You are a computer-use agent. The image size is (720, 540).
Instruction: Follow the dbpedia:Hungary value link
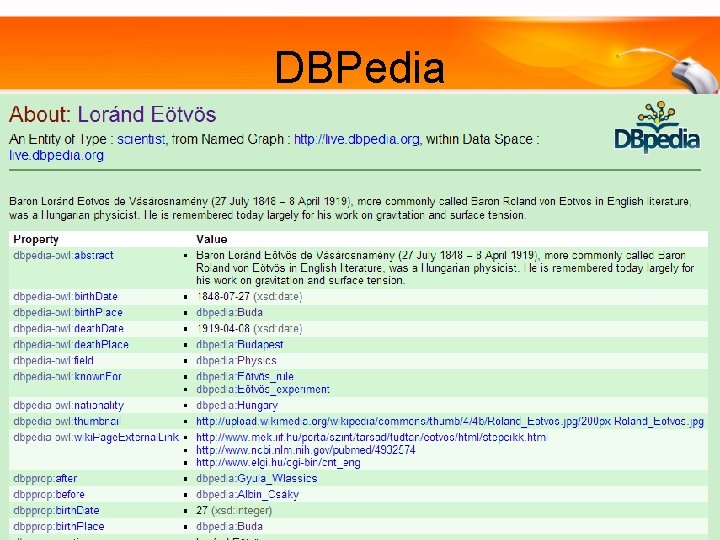[237, 405]
